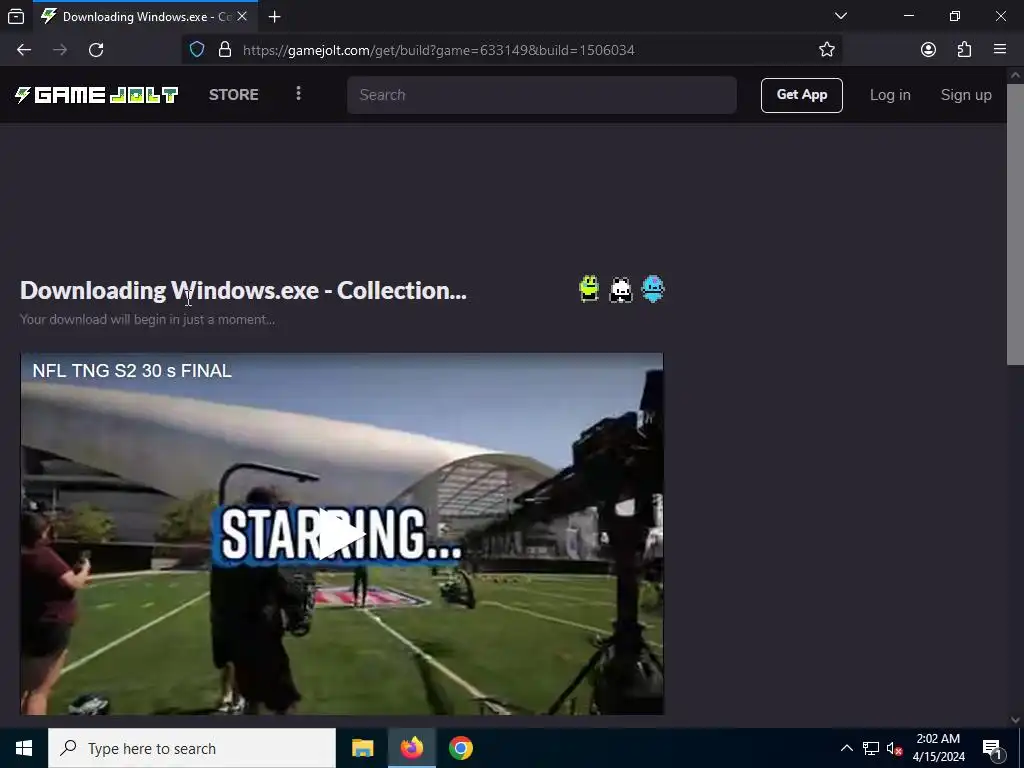This screenshot has width=1024, height=768.
Task: Click the scrollbar up arrow
Action: coord(1015,75)
